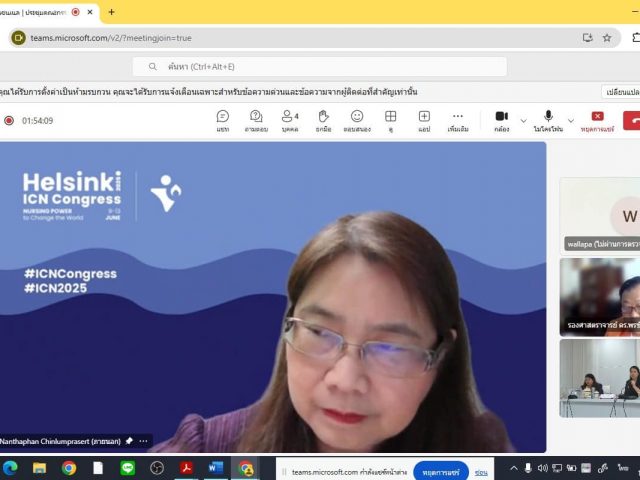The image size is (640, 480).
Task: Close the current Teams browser tab
Action: 90,12
